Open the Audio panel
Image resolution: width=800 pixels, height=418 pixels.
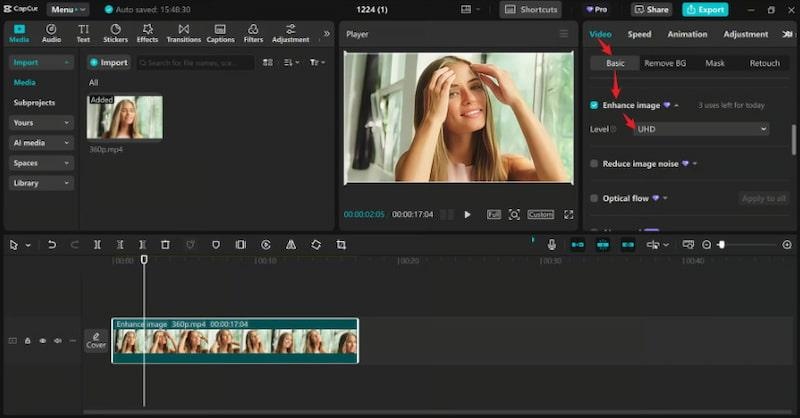coord(51,33)
